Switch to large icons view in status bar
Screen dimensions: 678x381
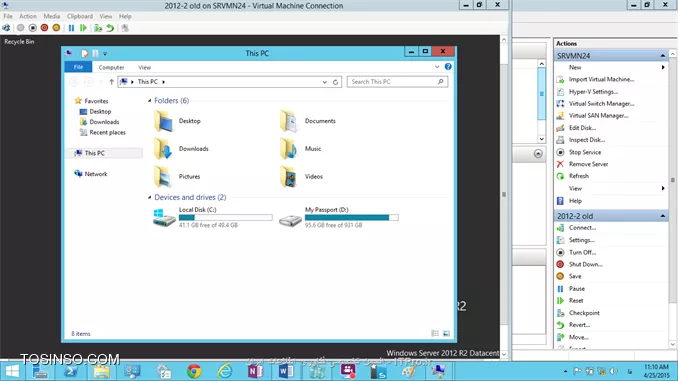[446, 333]
